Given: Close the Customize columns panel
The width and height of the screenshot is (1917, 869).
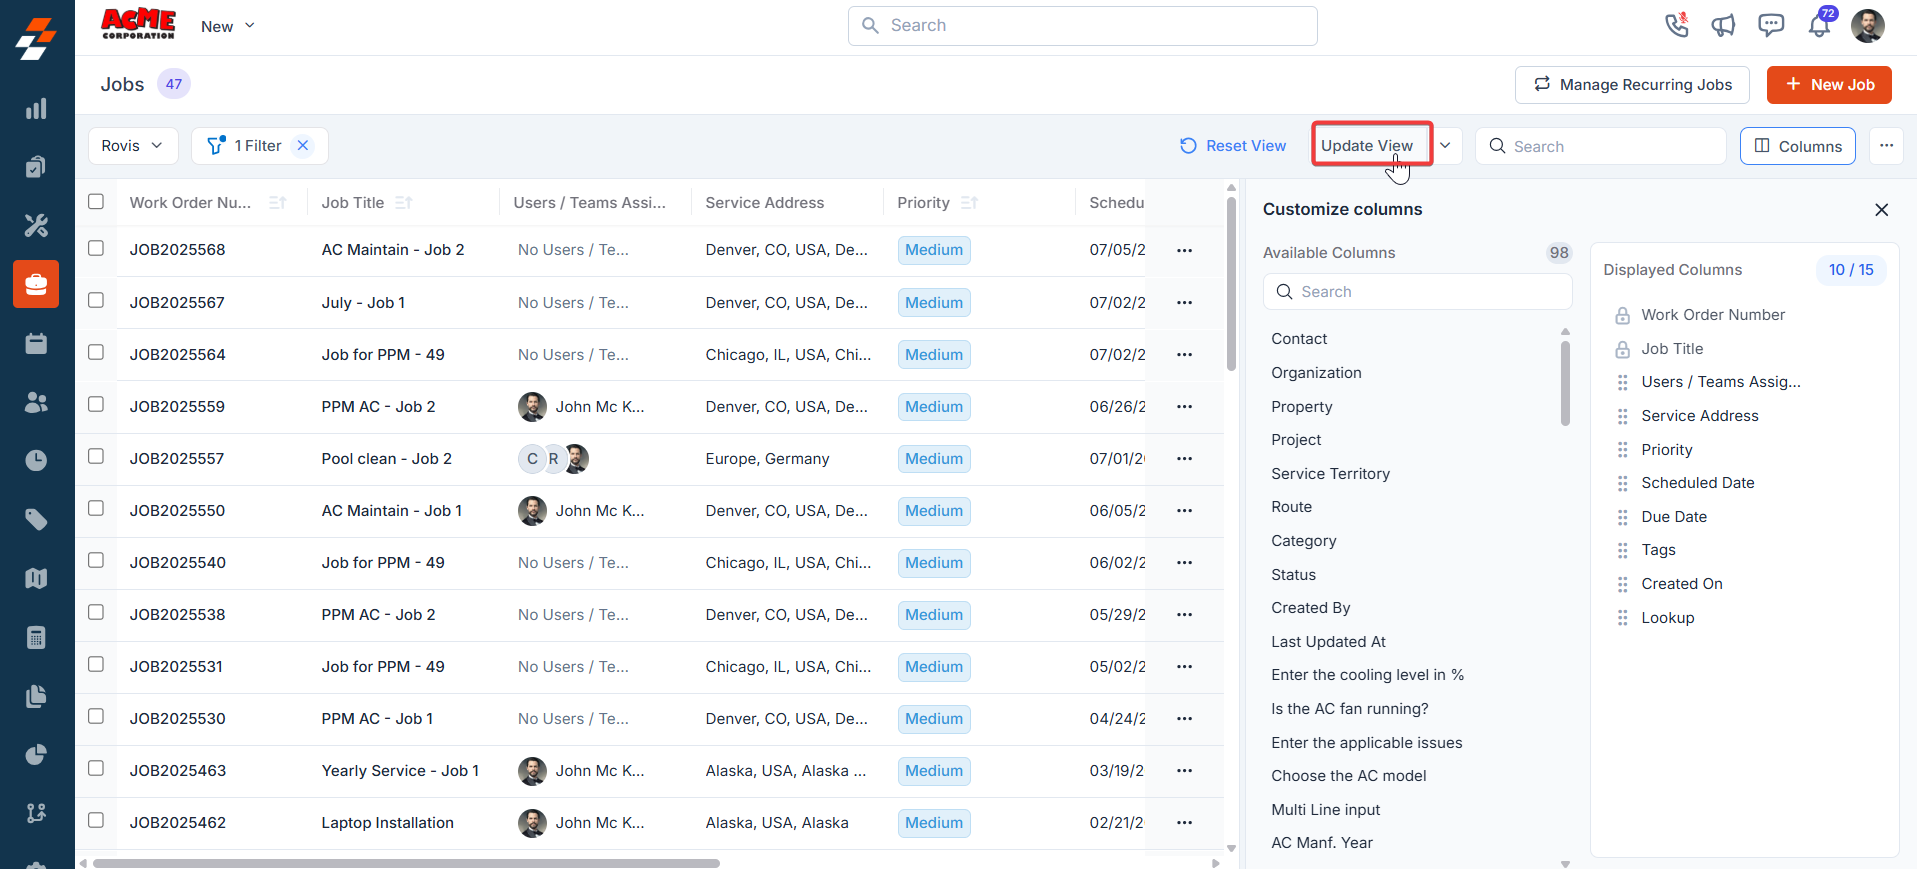Looking at the screenshot, I should coord(1881,210).
